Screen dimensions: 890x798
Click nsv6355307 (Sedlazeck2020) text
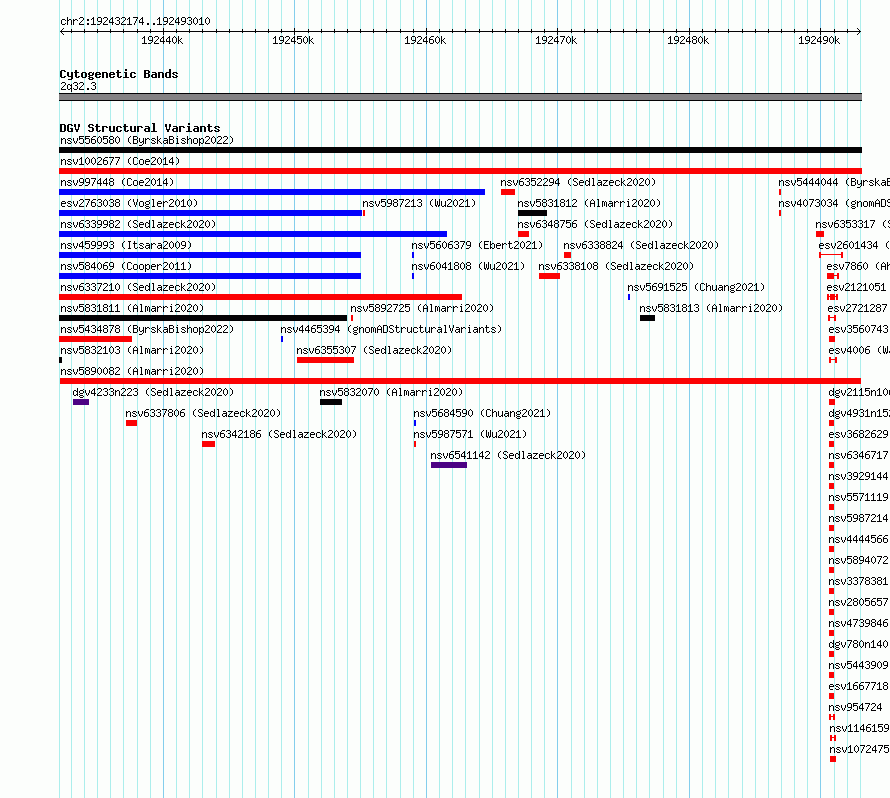374,350
